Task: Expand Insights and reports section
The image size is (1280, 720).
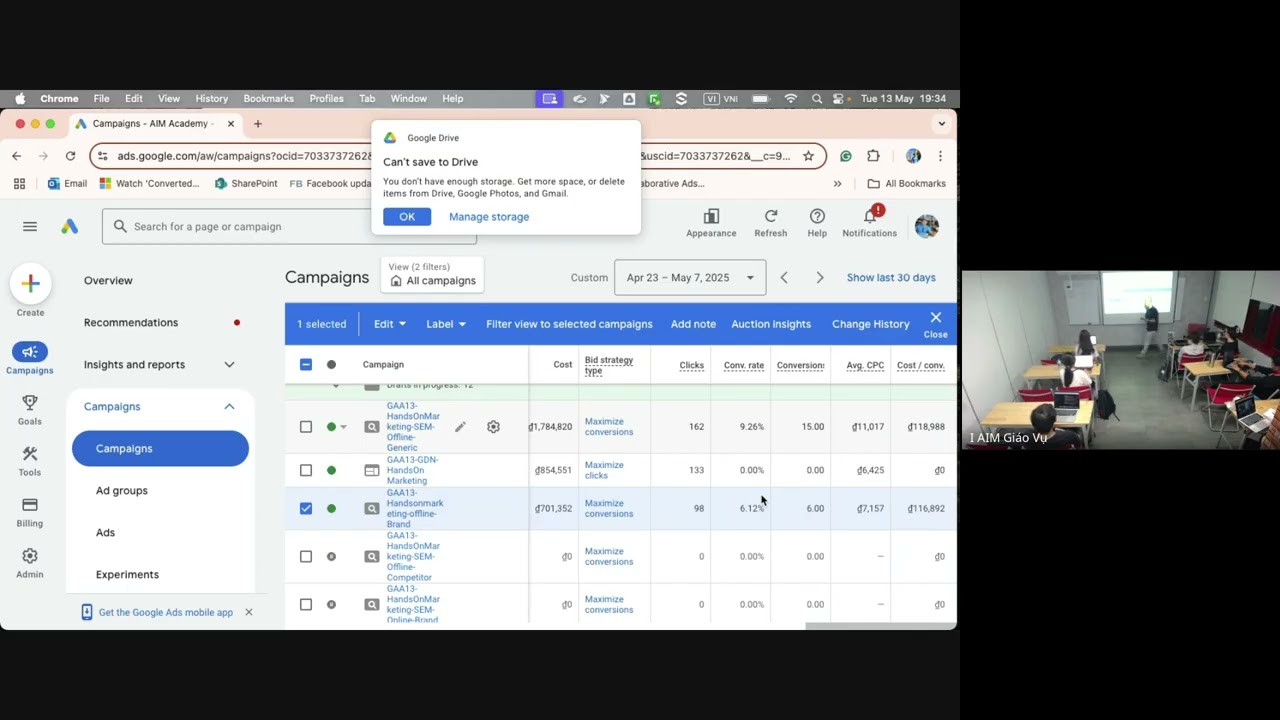Action: click(229, 365)
